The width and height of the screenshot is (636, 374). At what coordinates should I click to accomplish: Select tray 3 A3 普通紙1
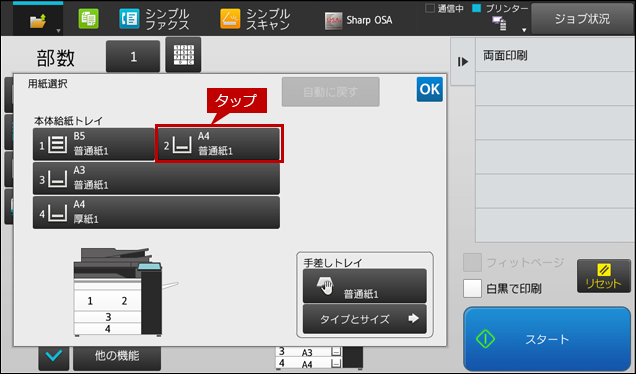(x=156, y=178)
